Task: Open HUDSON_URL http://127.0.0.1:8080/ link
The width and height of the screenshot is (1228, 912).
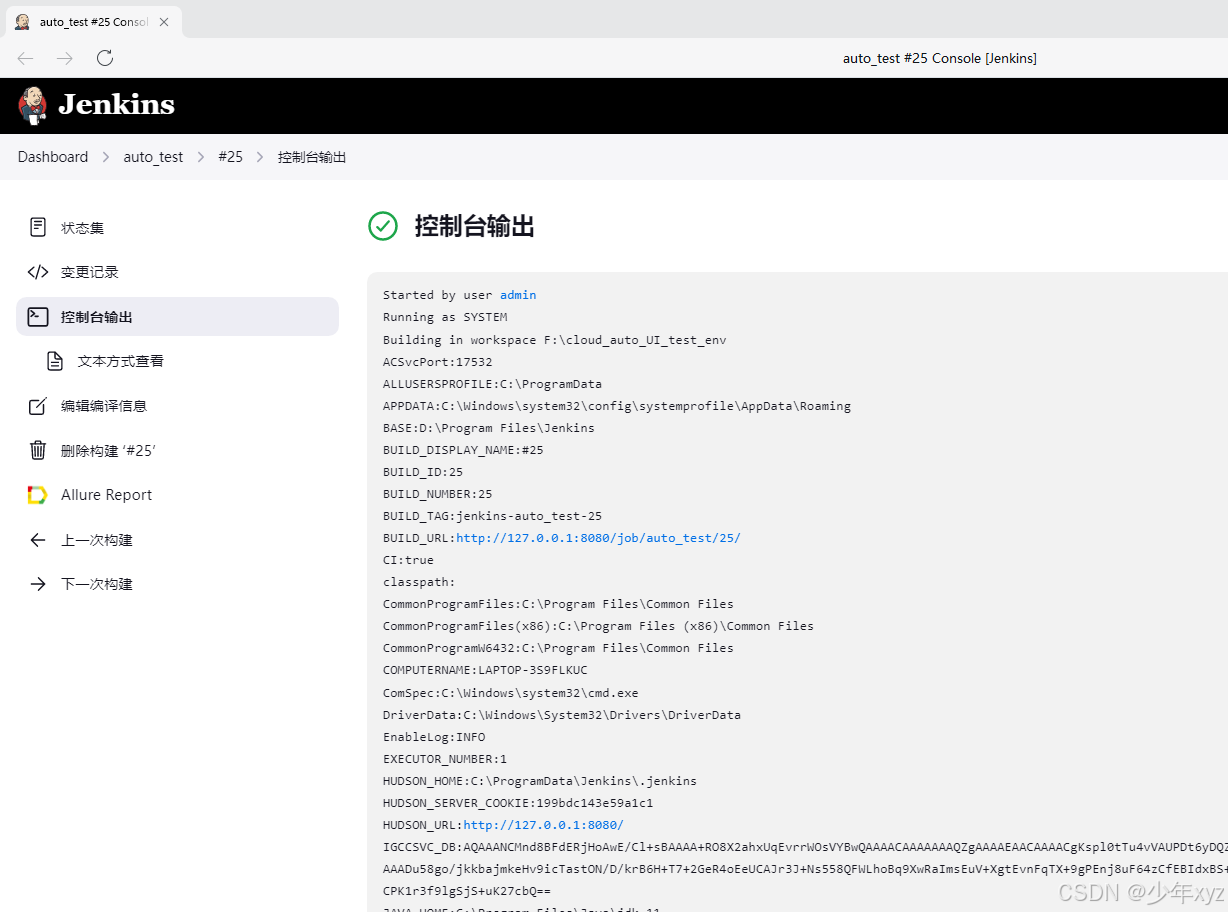Action: point(543,825)
